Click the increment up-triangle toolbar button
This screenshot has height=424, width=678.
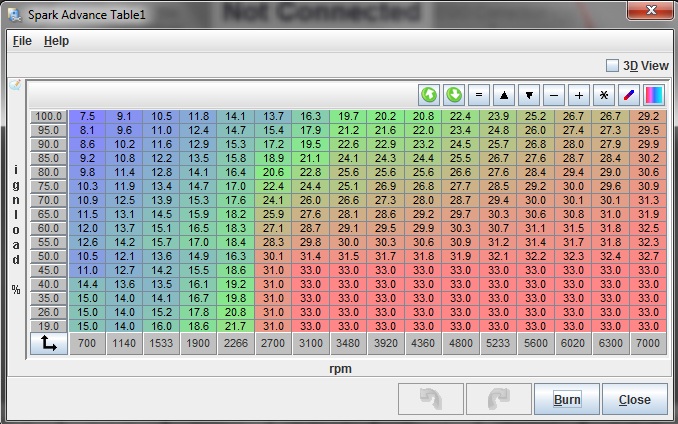504,95
